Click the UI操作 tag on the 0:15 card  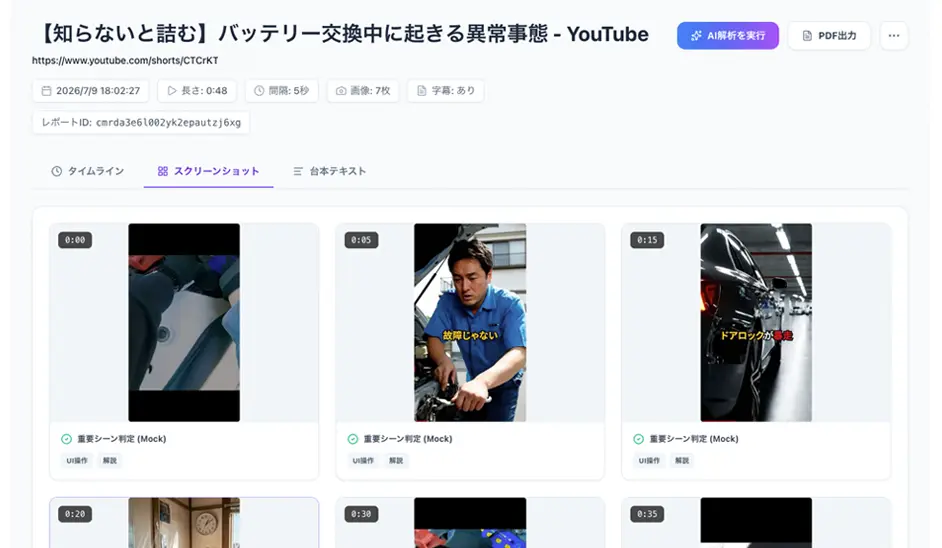[649, 461]
